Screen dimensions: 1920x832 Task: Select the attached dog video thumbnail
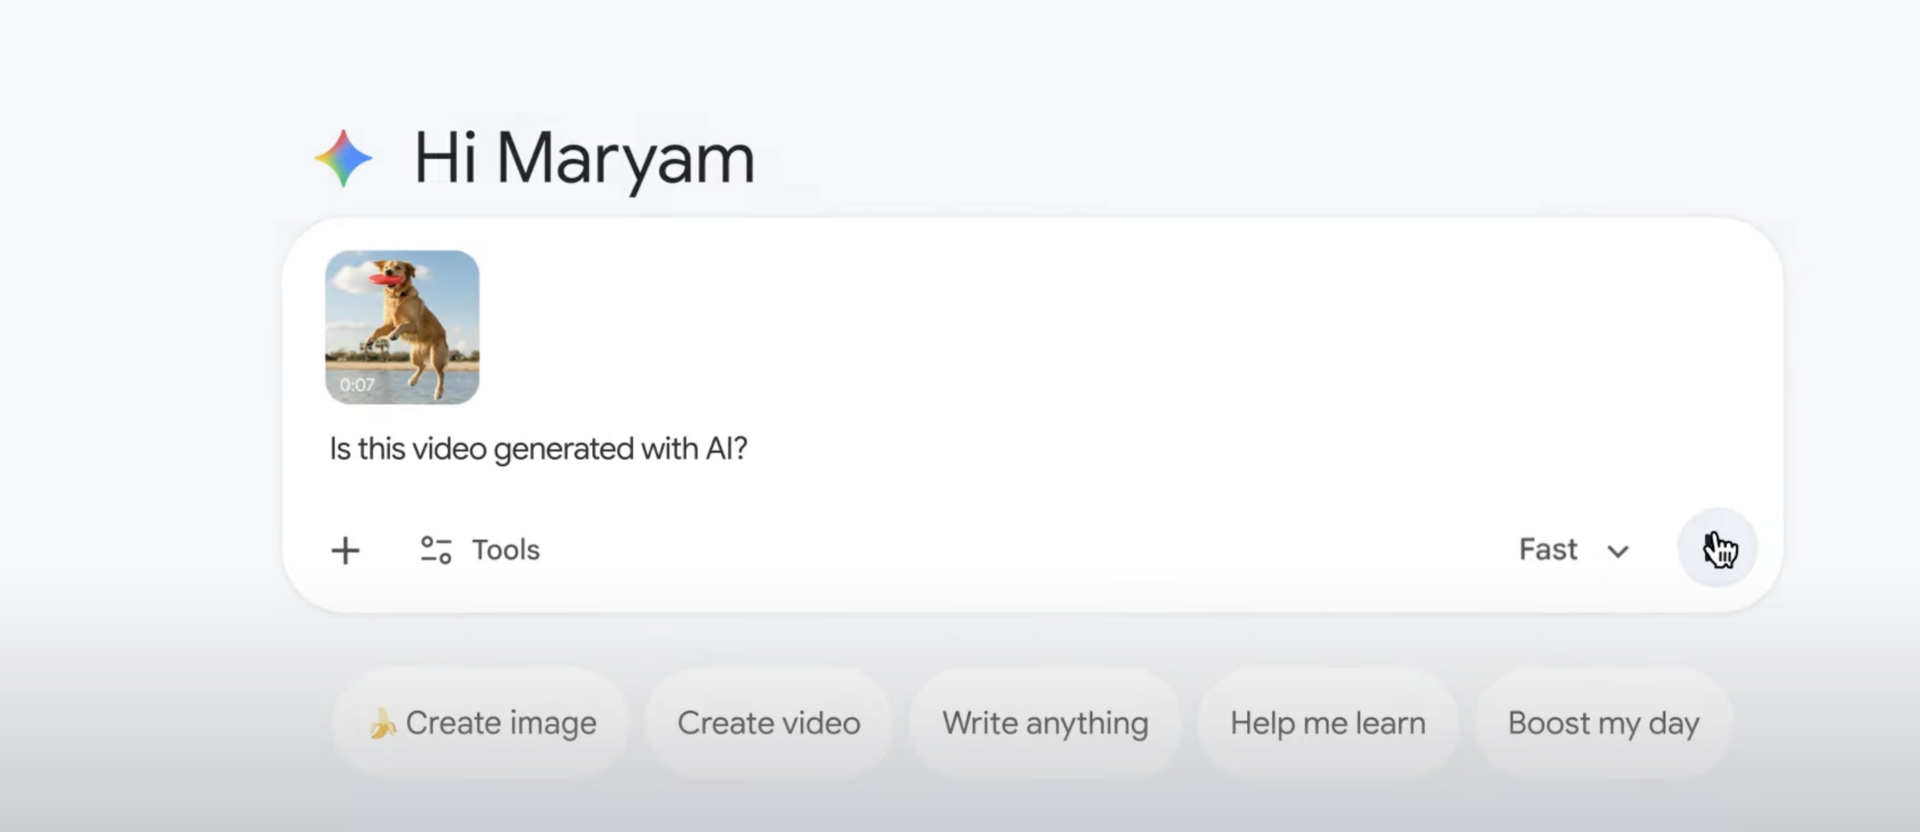point(402,328)
